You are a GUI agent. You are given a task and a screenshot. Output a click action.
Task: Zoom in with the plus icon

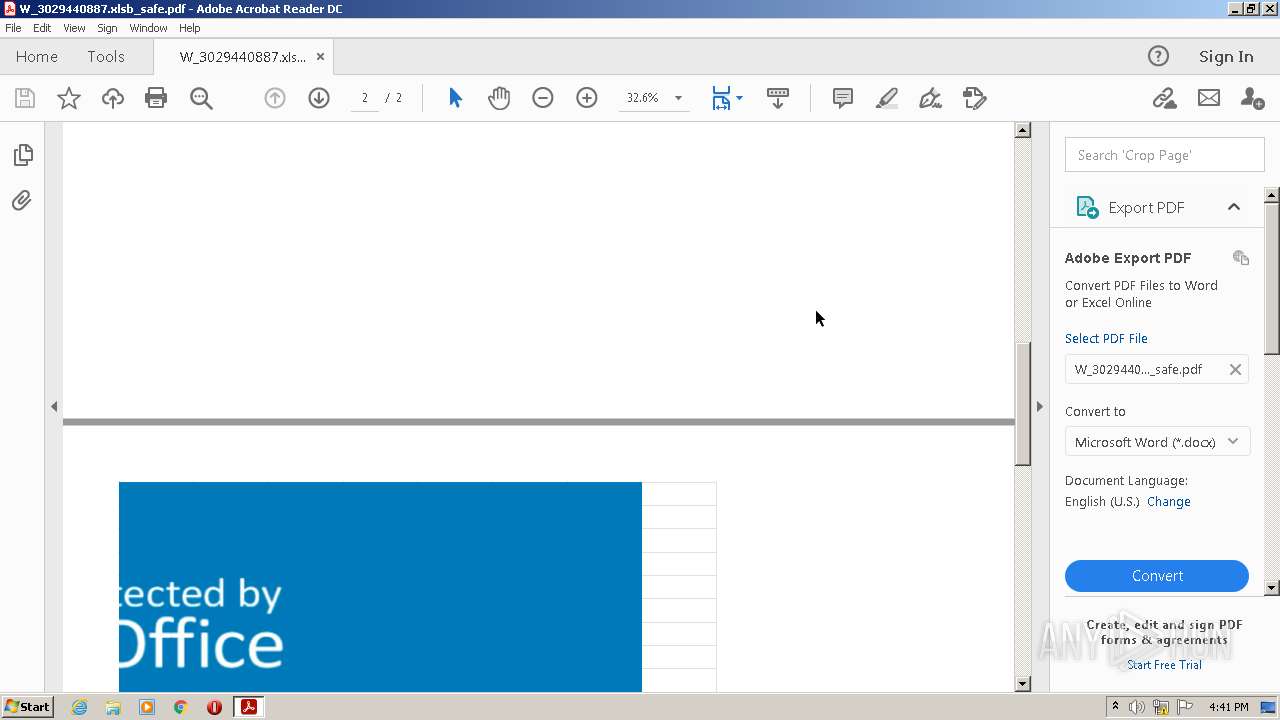tap(587, 98)
